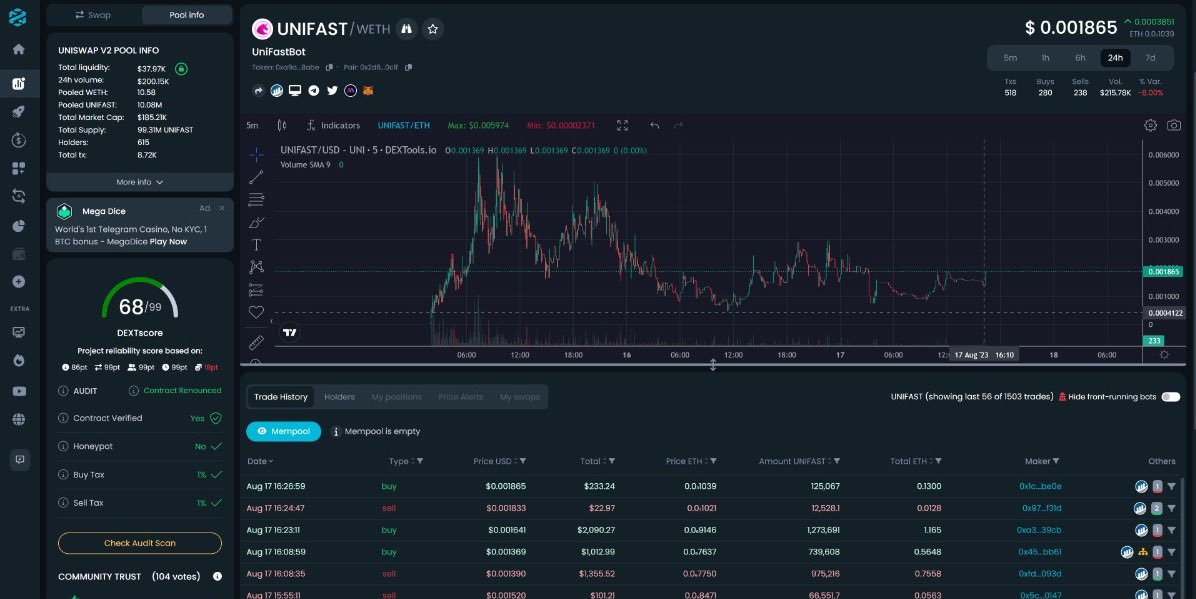The image size is (1196, 599).
Task: Undo the last chart action
Action: (654, 125)
